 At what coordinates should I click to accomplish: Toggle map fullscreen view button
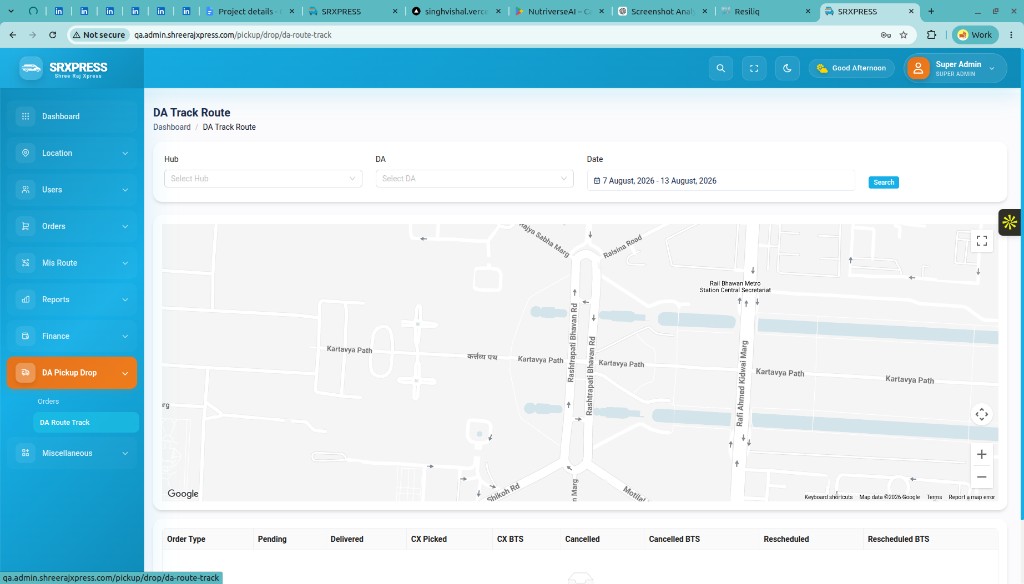click(x=982, y=241)
